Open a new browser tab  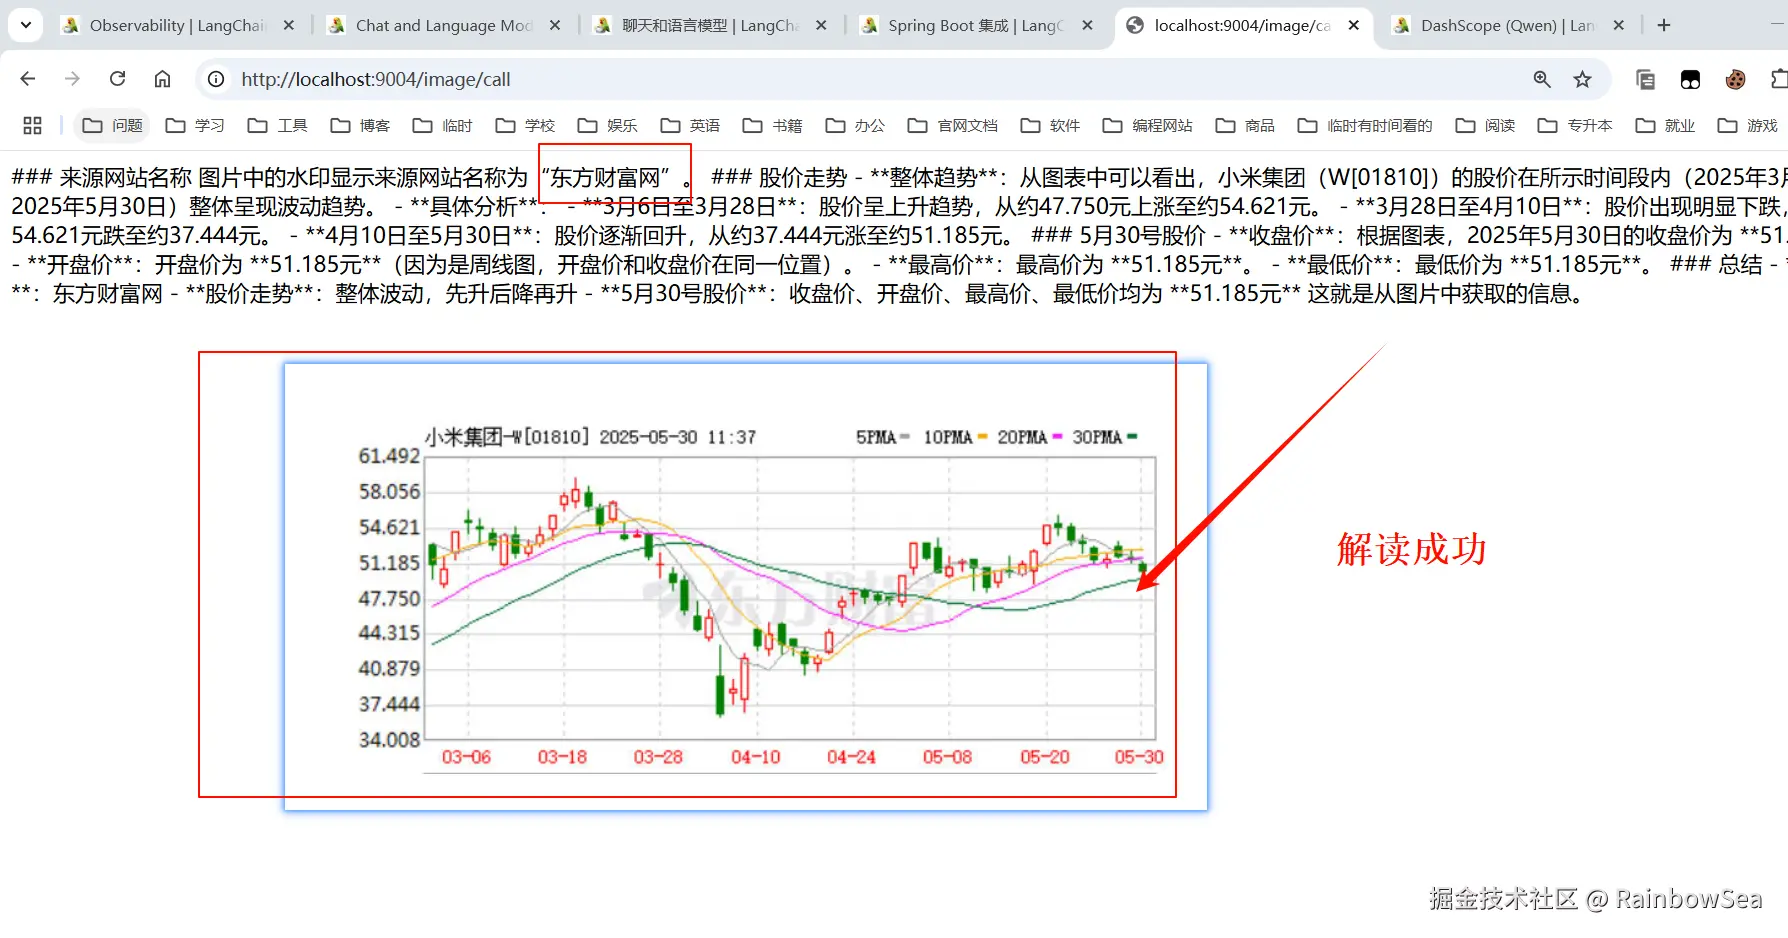(1664, 25)
